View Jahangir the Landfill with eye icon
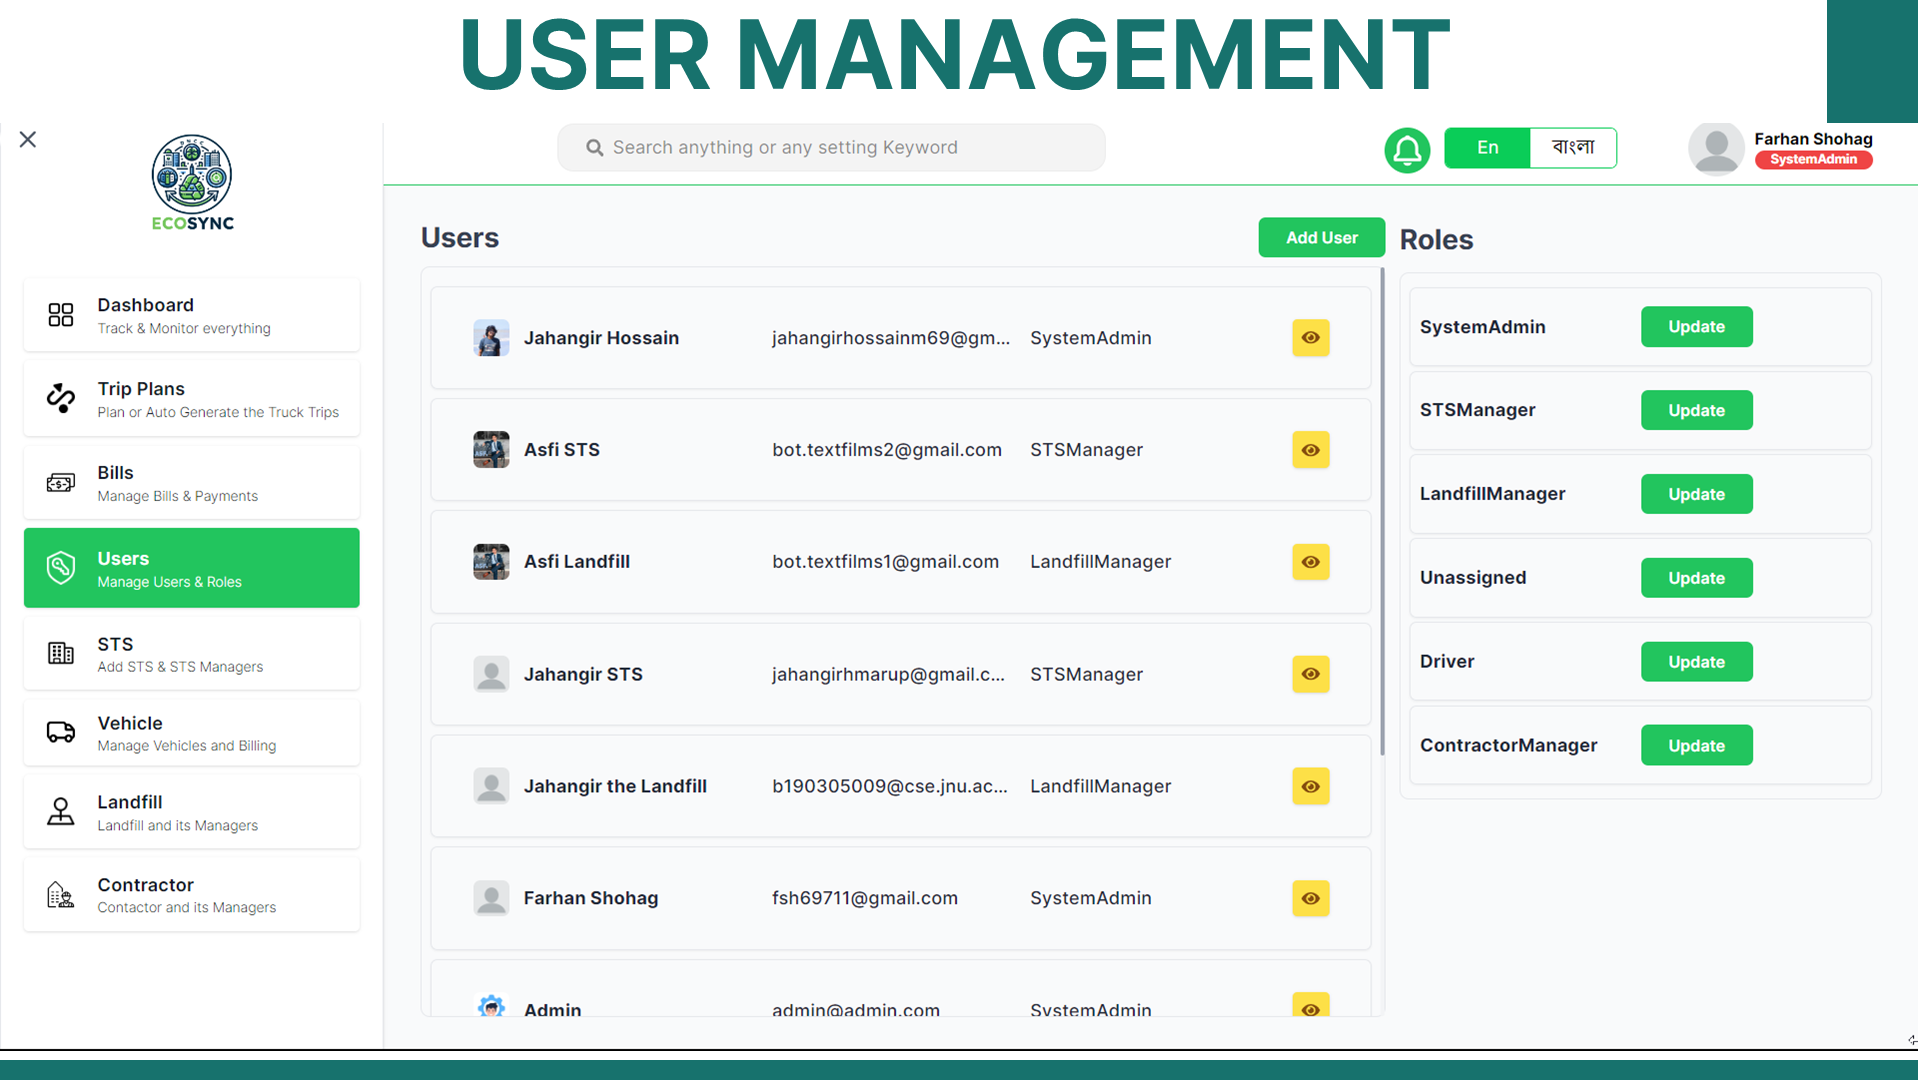The width and height of the screenshot is (1920, 1080). point(1310,786)
